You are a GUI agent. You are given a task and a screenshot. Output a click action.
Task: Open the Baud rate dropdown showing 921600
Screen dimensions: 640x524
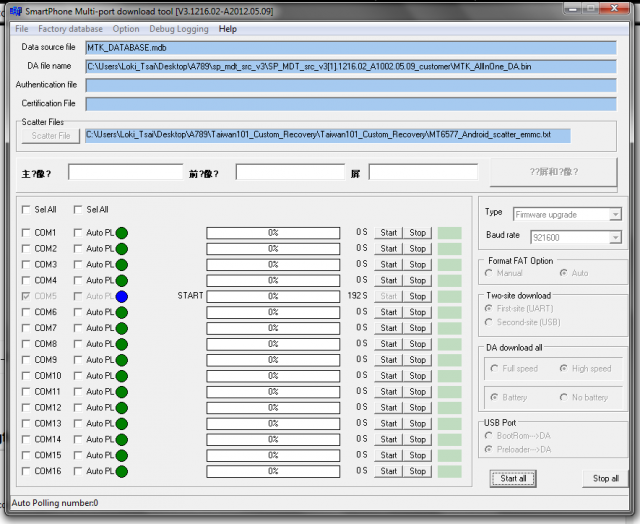[615, 238]
